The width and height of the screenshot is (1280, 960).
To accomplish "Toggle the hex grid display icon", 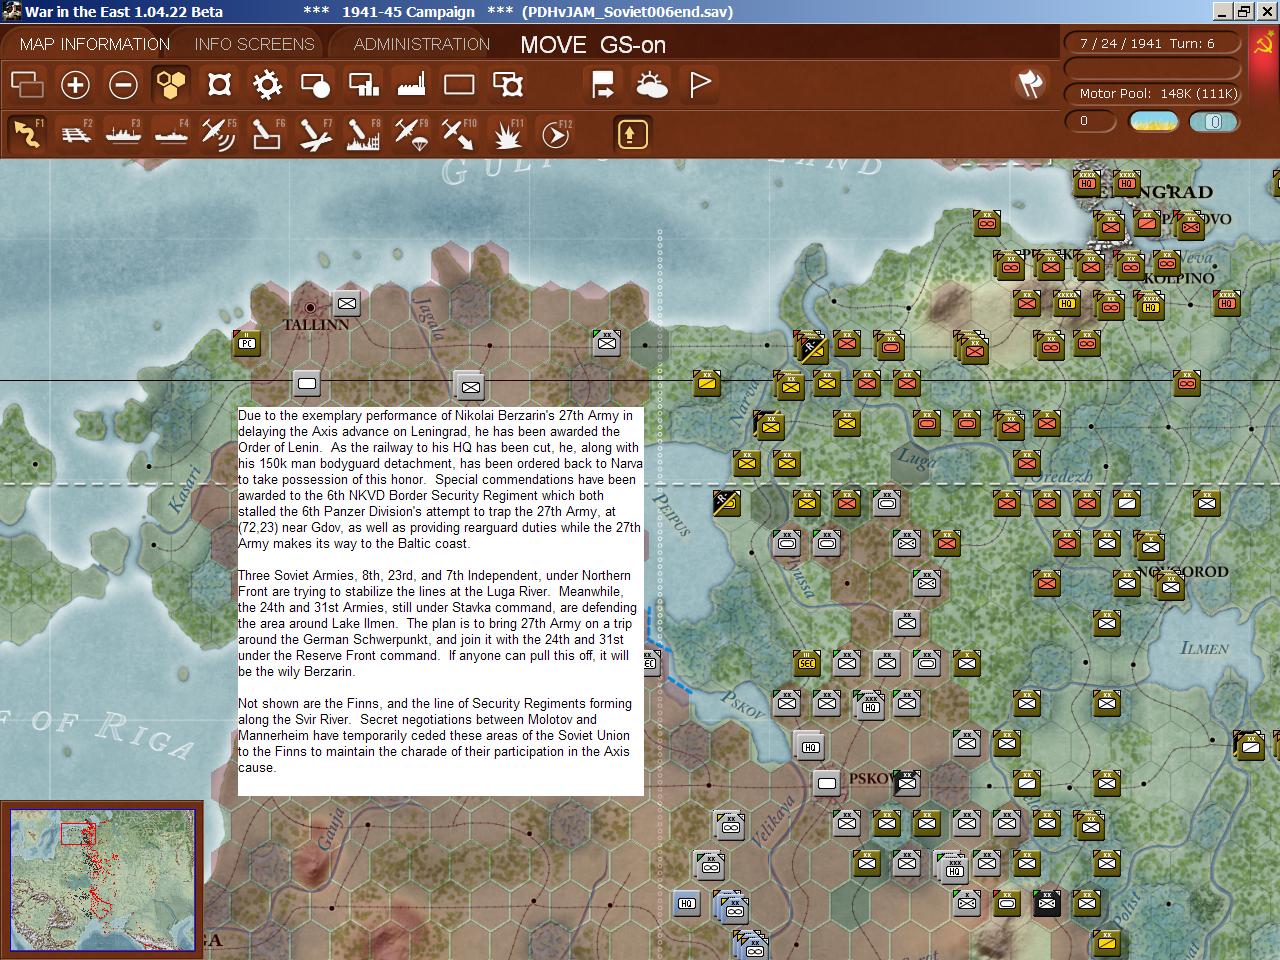I will [x=171, y=85].
